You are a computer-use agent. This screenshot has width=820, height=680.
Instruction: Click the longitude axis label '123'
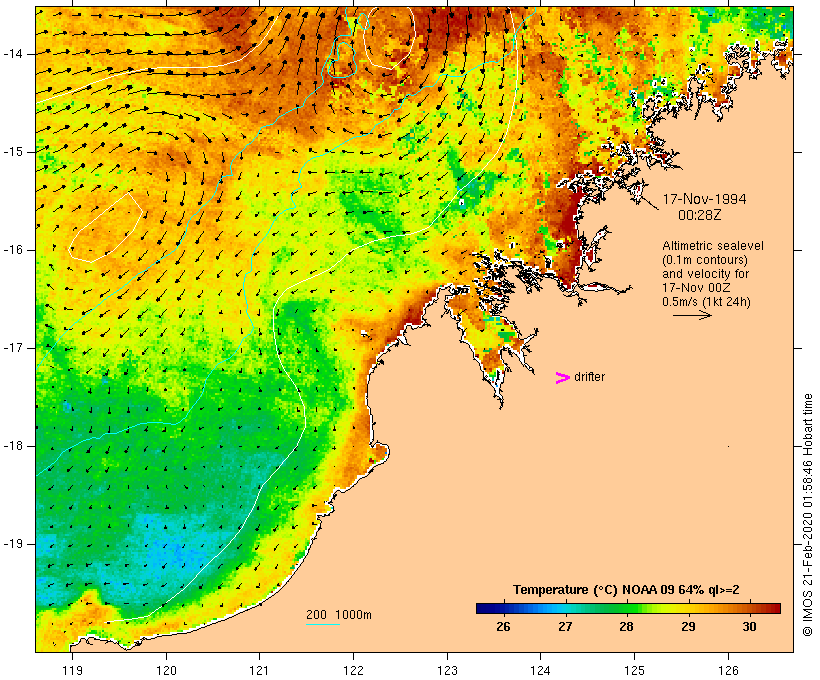(x=447, y=670)
